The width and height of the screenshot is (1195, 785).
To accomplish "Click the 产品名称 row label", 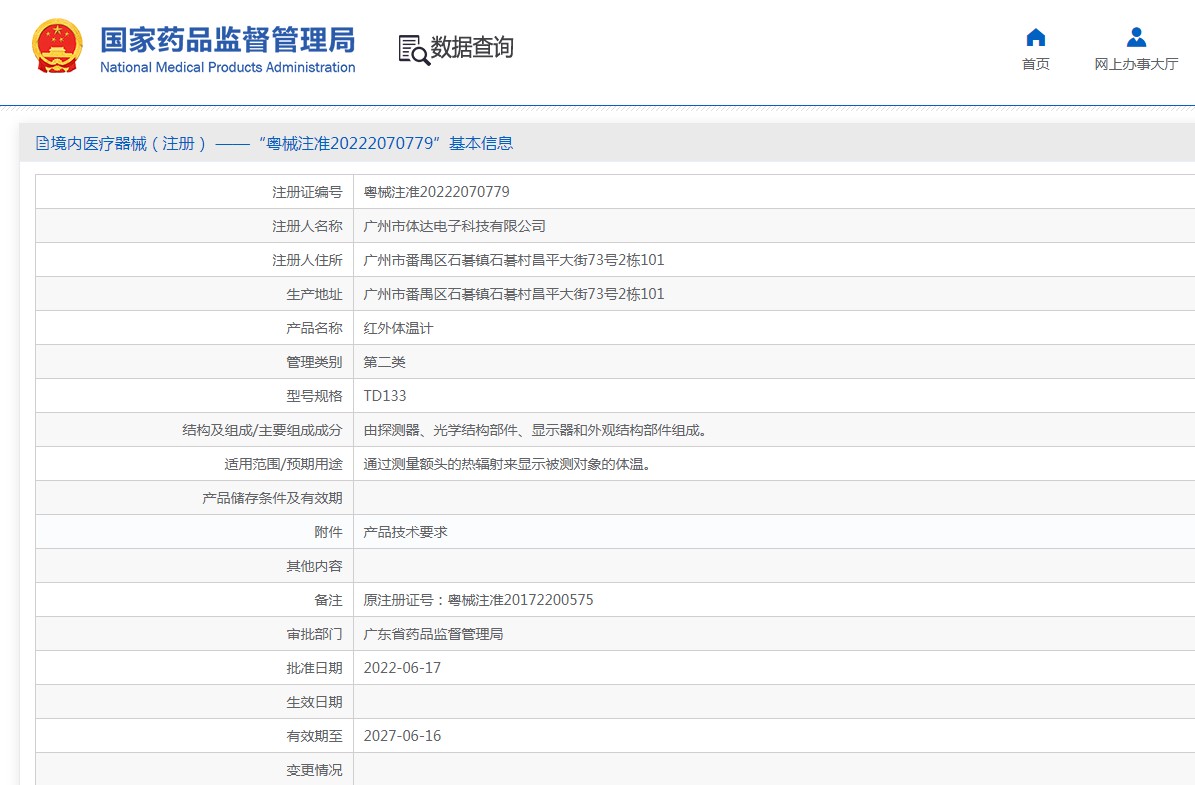I will point(314,328).
